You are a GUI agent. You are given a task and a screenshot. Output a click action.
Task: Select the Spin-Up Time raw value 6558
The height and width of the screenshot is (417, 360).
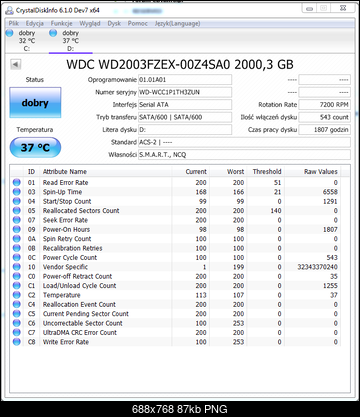(x=330, y=192)
